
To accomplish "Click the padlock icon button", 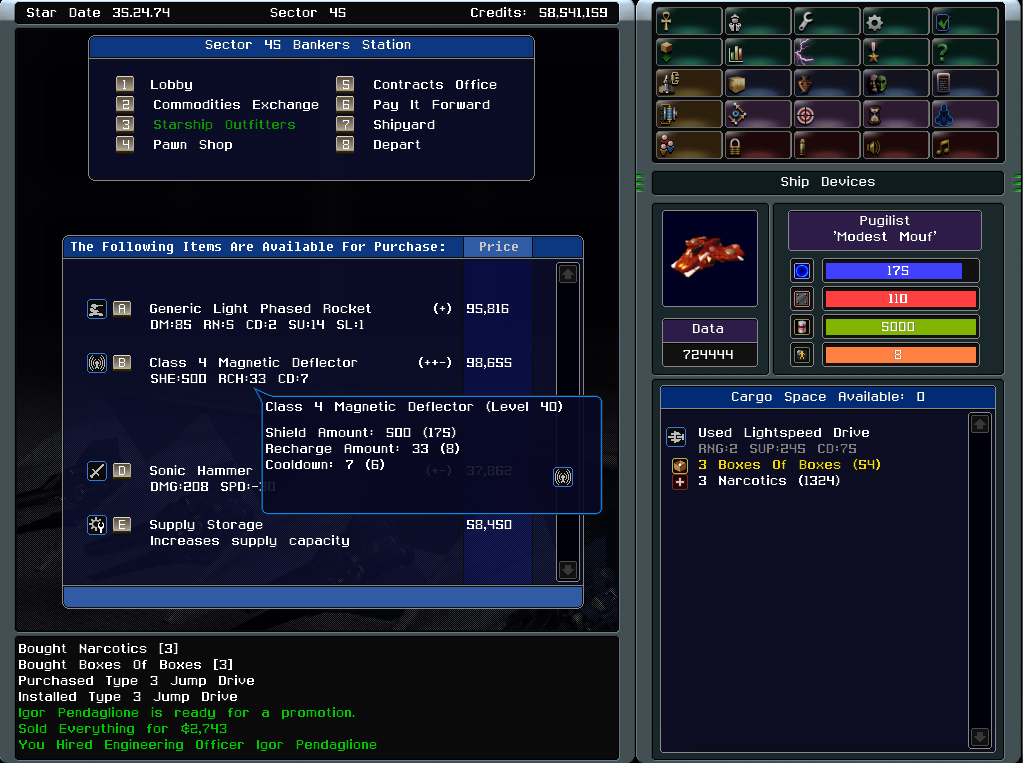I will coord(759,145).
